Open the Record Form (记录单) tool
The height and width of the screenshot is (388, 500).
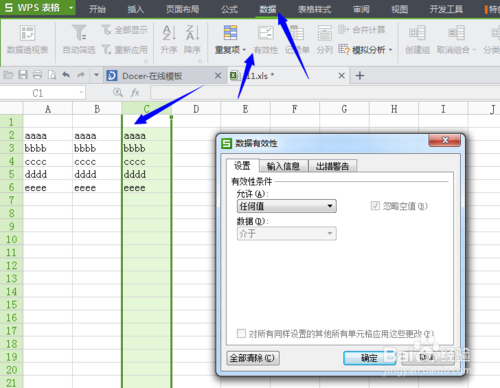coord(297,39)
